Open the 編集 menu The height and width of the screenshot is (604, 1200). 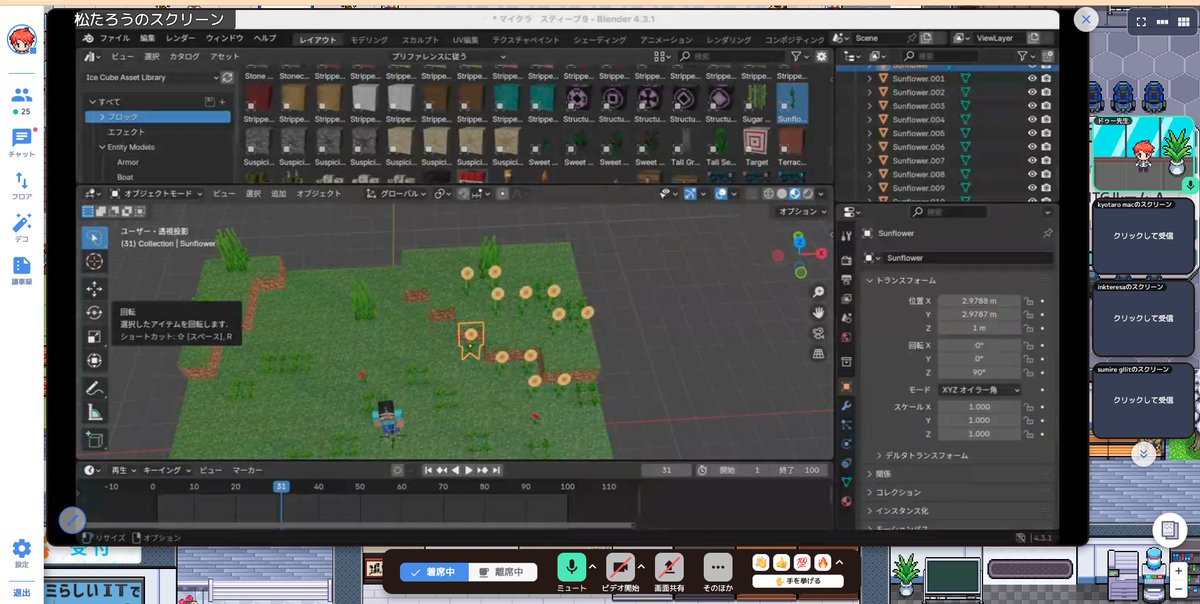(146, 39)
